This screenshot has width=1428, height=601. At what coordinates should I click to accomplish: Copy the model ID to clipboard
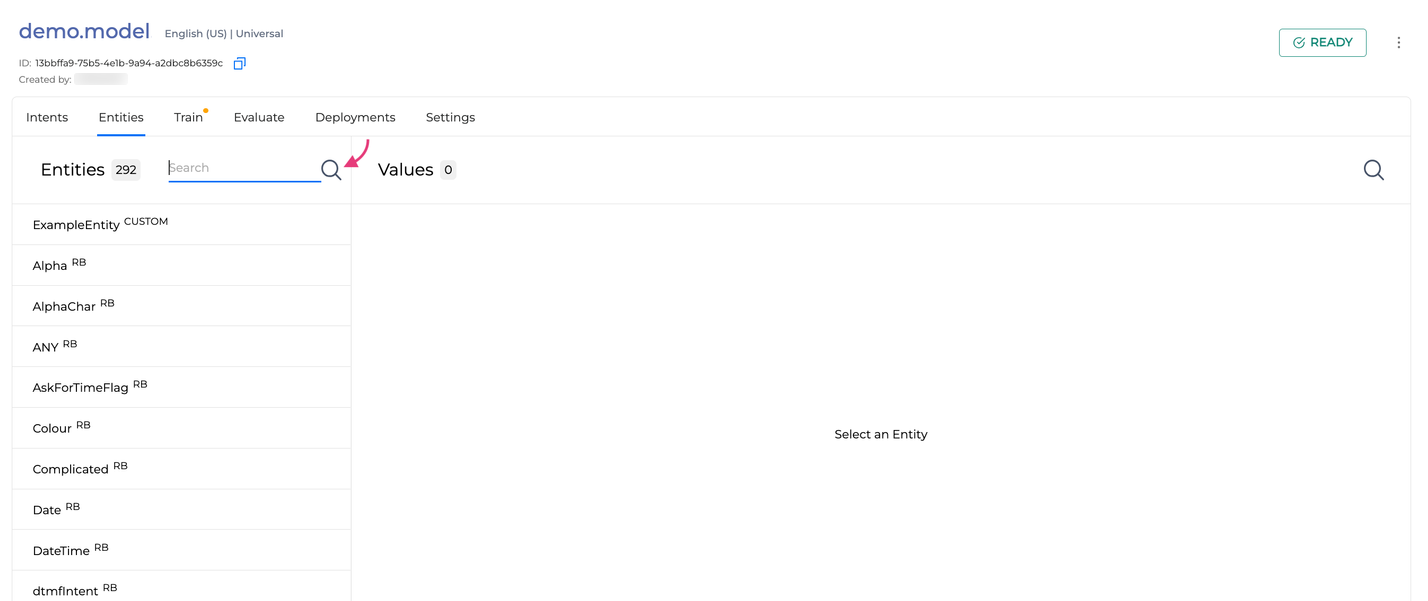[239, 63]
